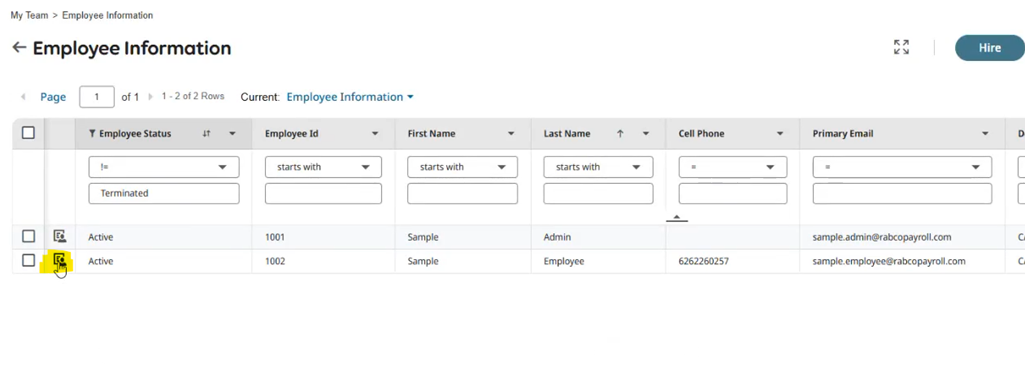The width and height of the screenshot is (1025, 378).
Task: Expand the Employee Id column header menu
Action: coord(375,133)
